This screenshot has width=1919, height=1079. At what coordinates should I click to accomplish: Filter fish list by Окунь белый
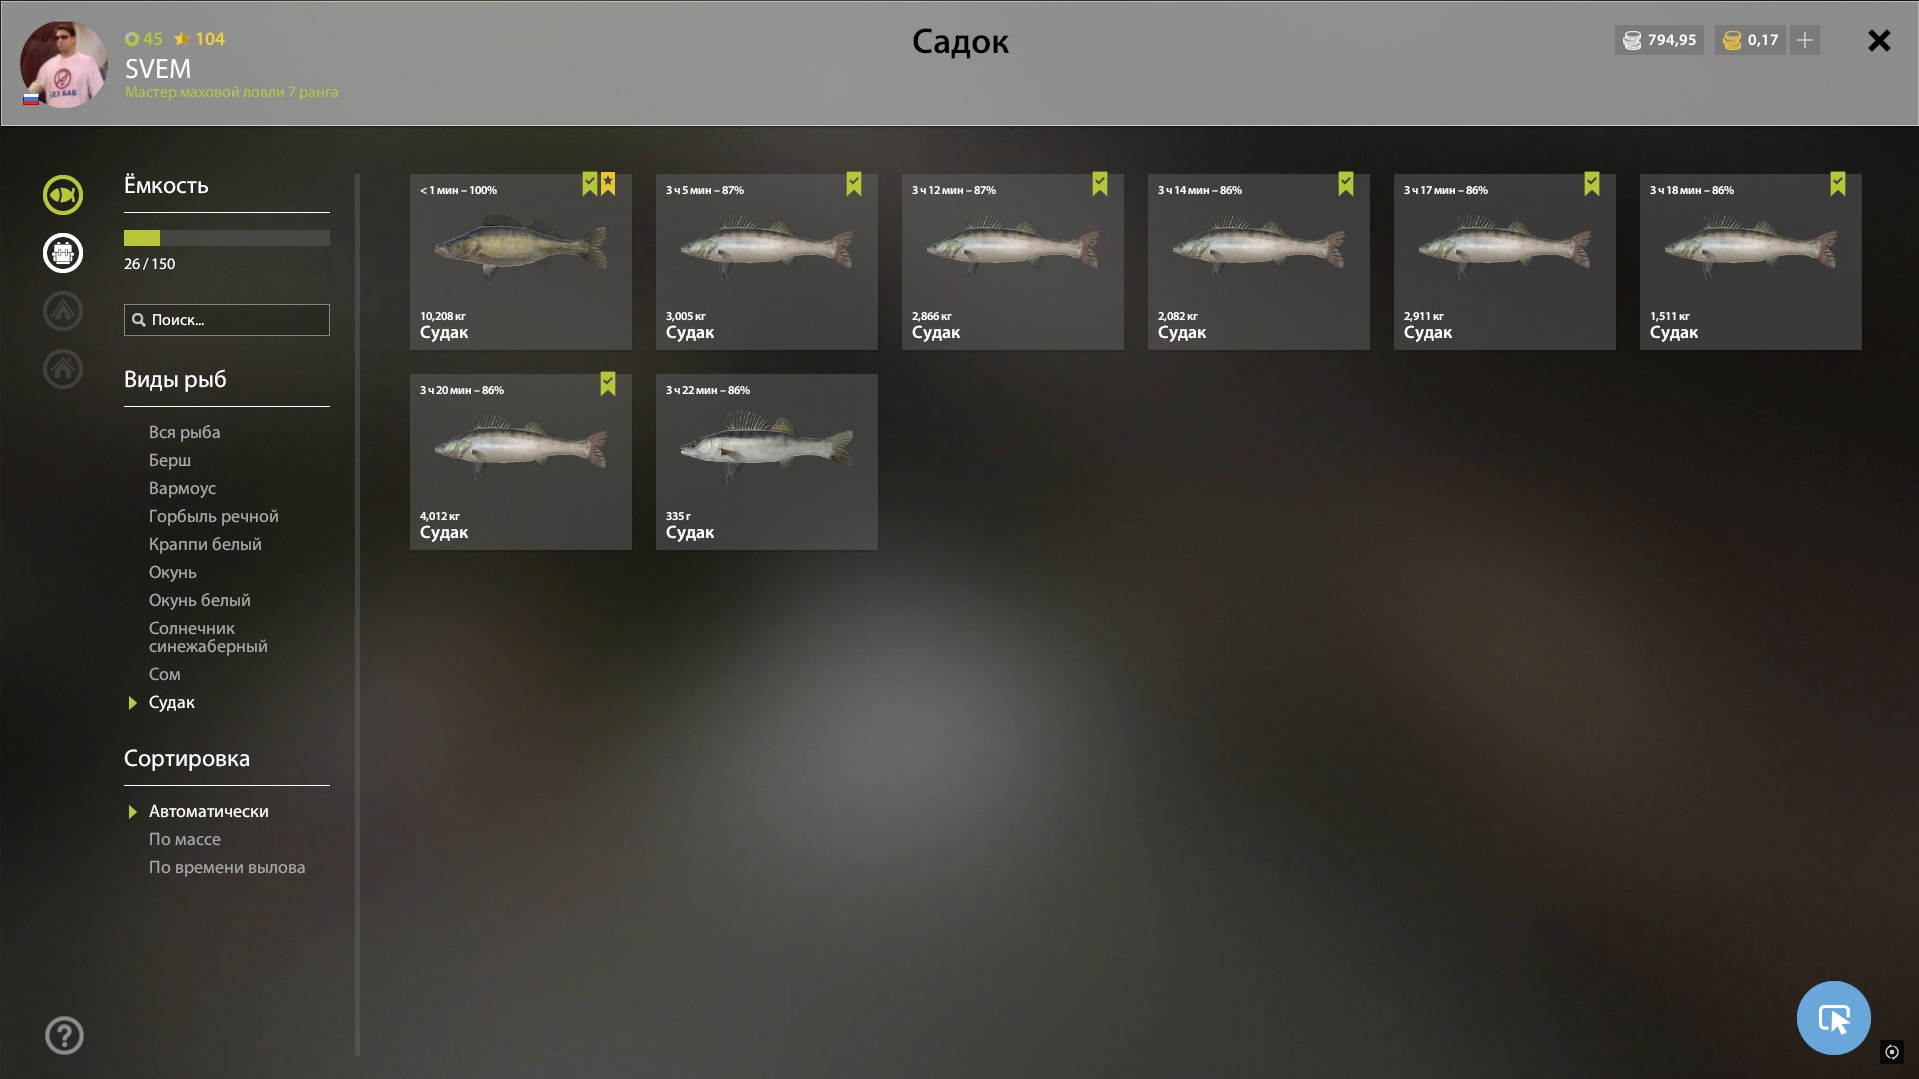(200, 600)
